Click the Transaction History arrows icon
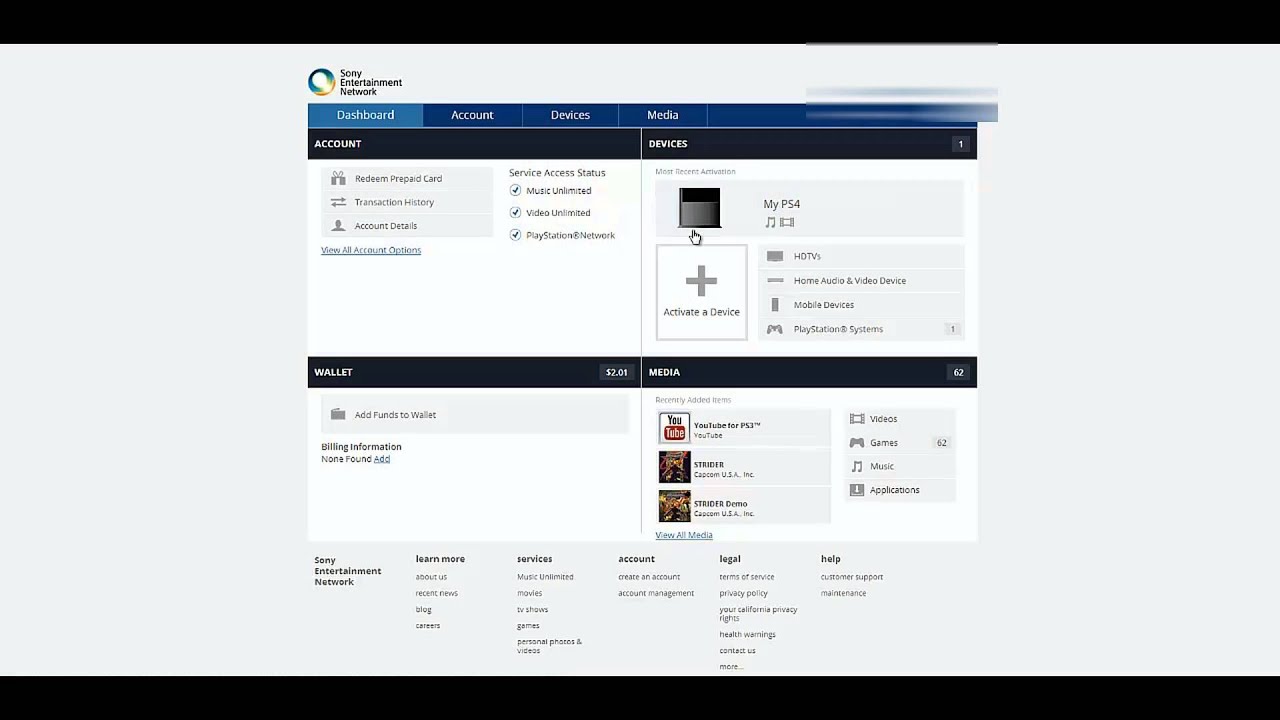The width and height of the screenshot is (1280, 720). tap(338, 202)
